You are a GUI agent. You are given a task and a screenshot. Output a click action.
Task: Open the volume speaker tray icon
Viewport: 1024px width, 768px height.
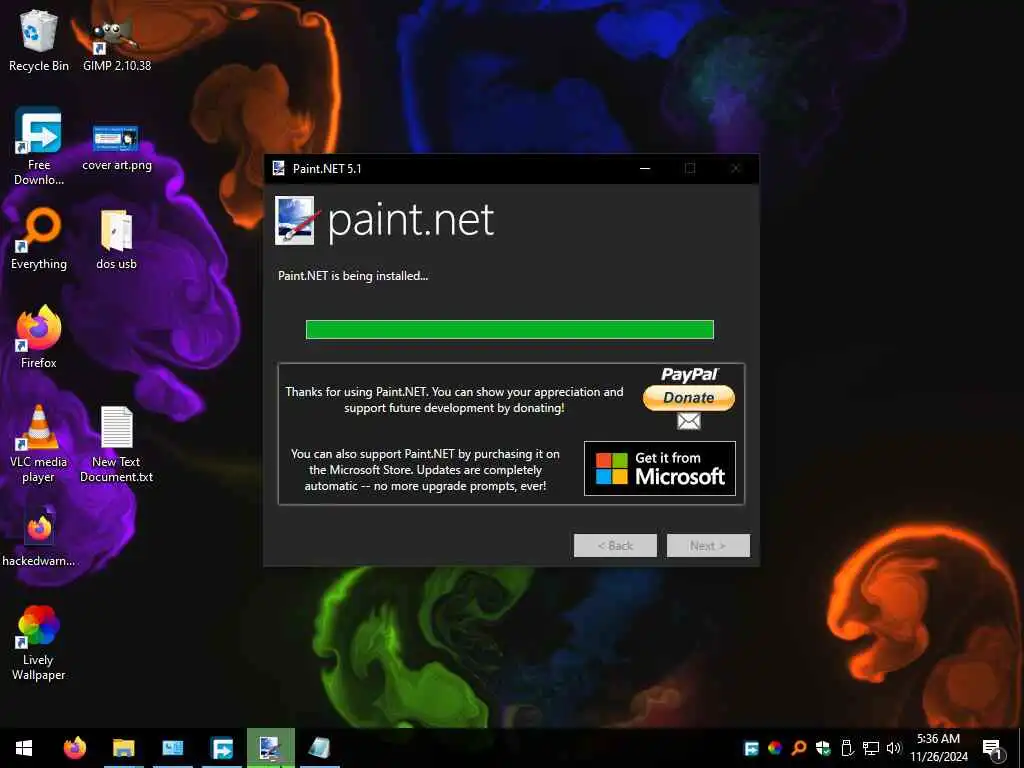click(894, 748)
